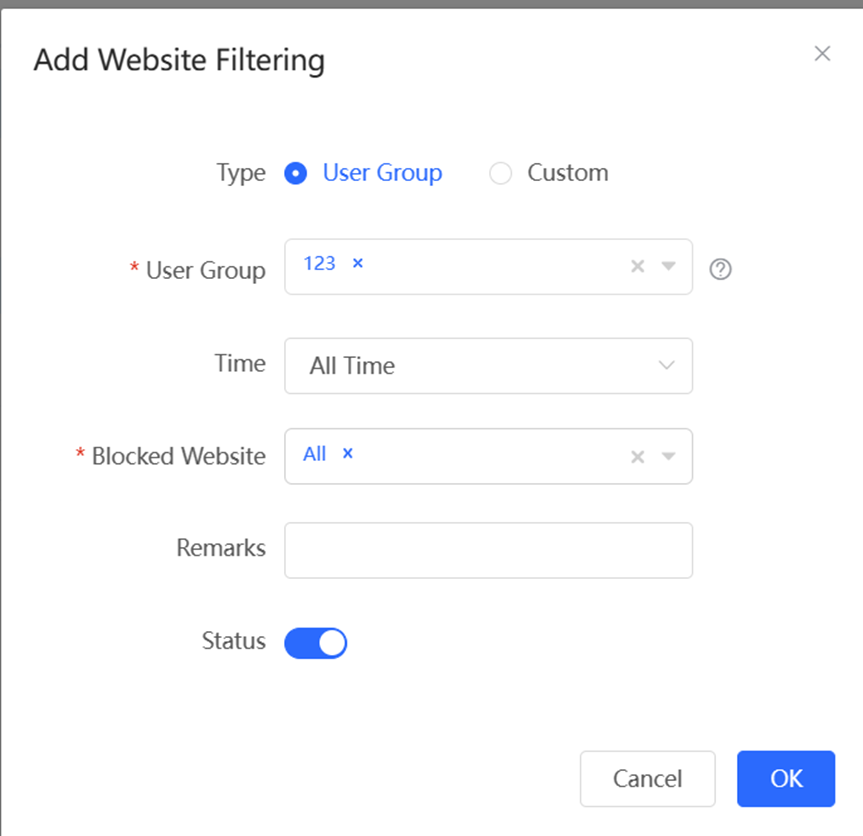Click the blue User Group option label

point(383,173)
